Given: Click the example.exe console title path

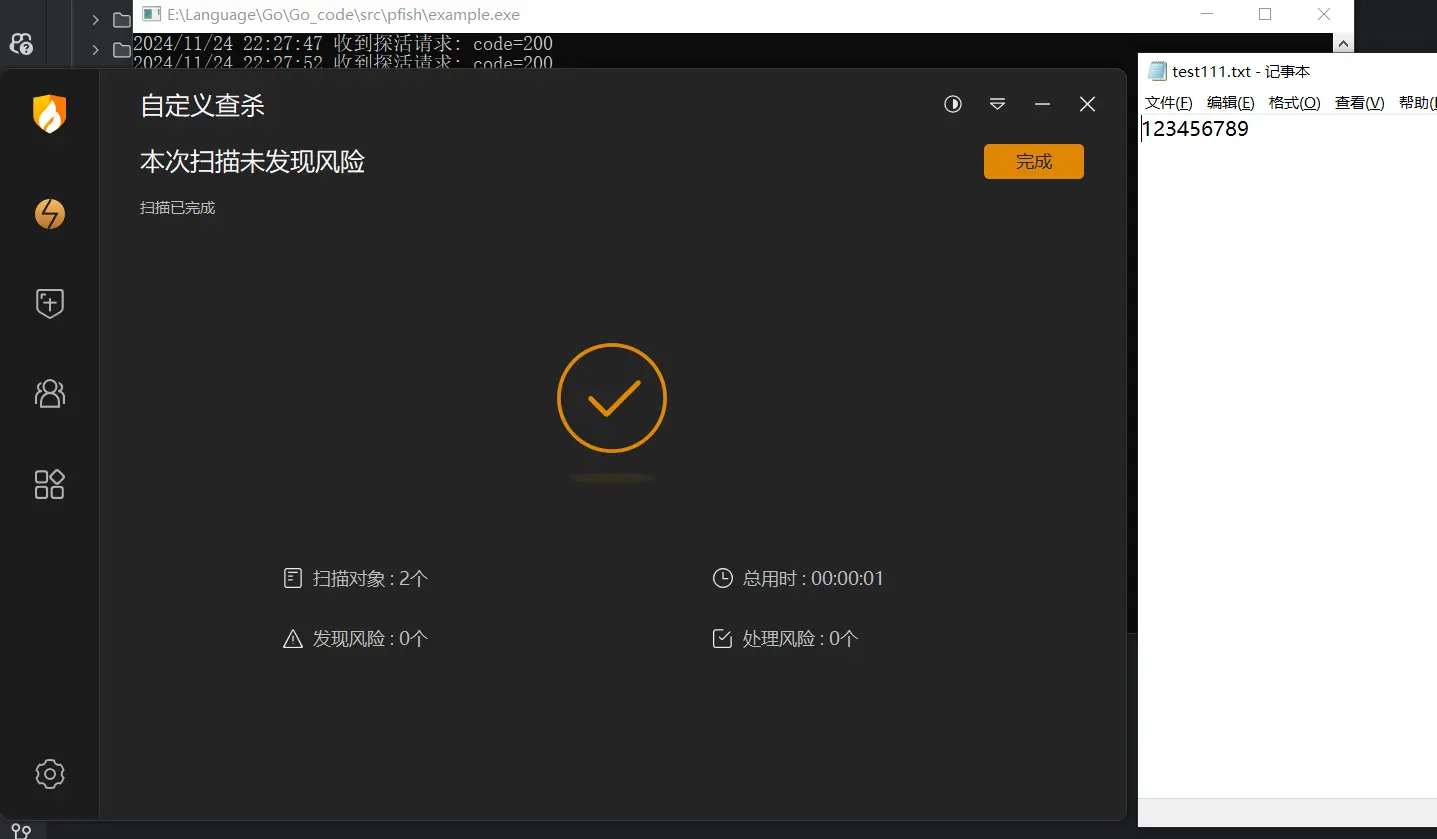Looking at the screenshot, I should (x=343, y=15).
